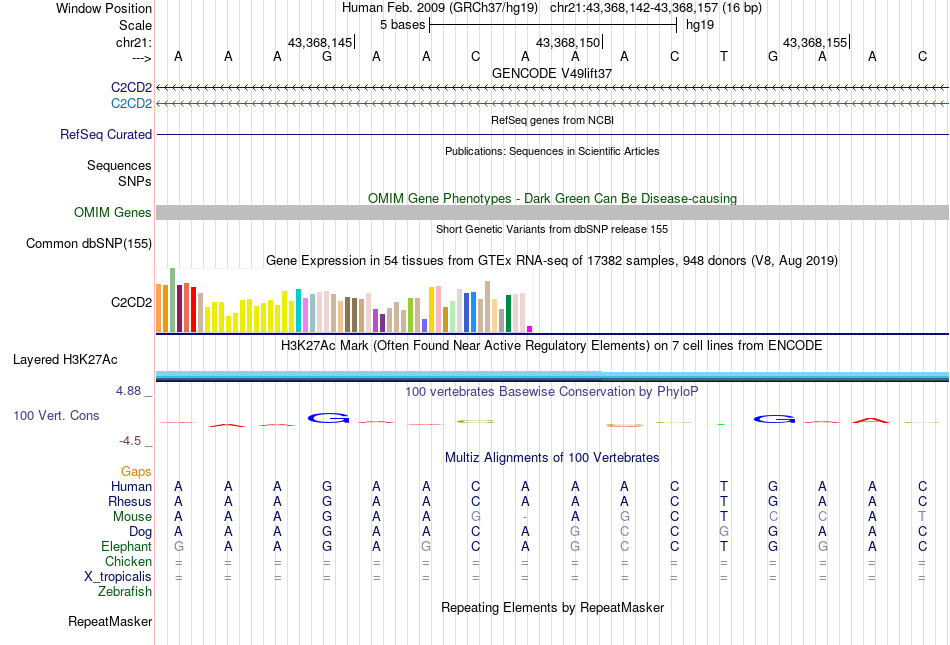Click the 5 bases scale bar

[x=553, y=25]
